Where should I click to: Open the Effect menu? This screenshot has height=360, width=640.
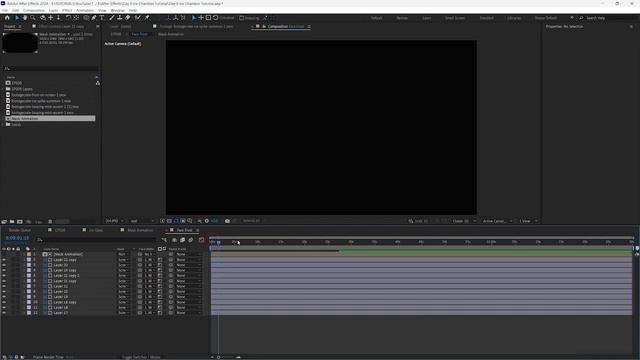pyautogui.click(x=67, y=10)
